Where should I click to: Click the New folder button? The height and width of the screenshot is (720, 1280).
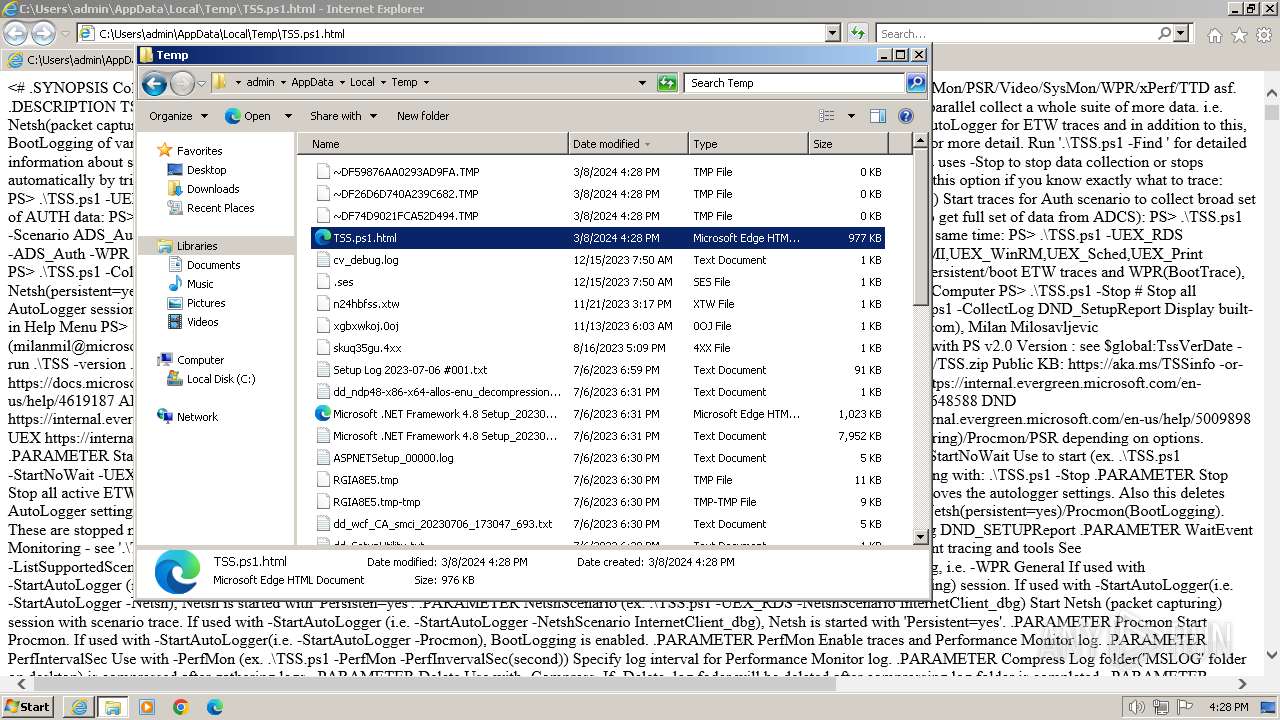coord(423,116)
